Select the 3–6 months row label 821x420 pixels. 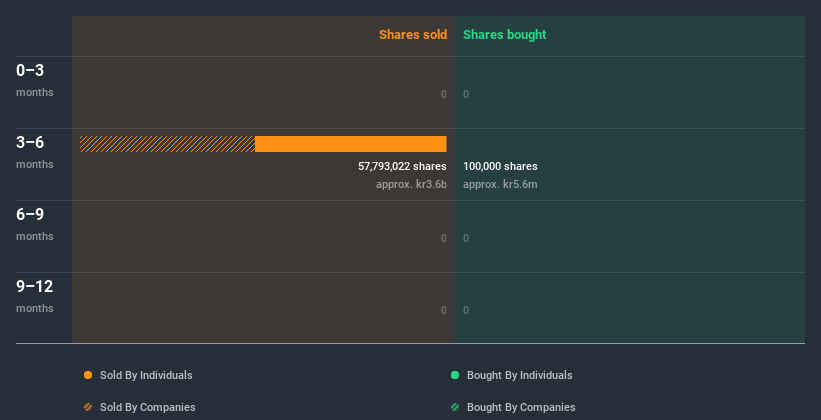pyautogui.click(x=35, y=152)
